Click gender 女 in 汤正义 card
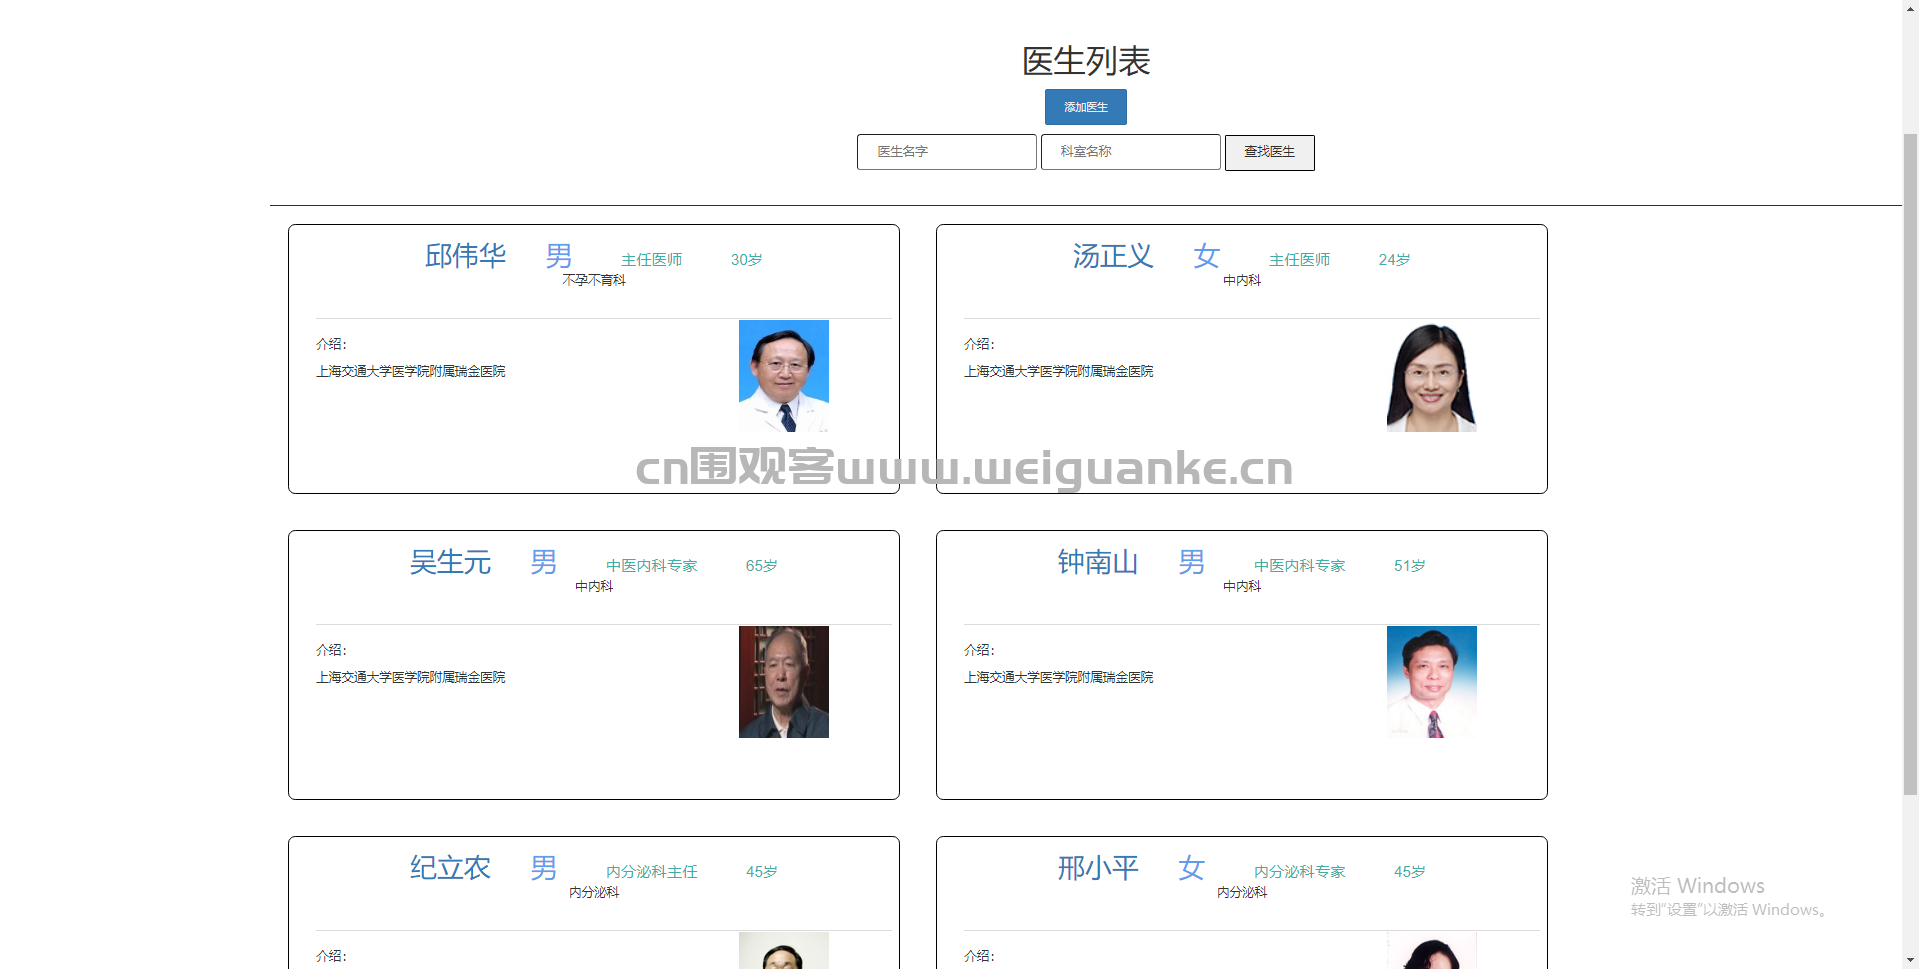Image resolution: width=1919 pixels, height=969 pixels. point(1207,256)
